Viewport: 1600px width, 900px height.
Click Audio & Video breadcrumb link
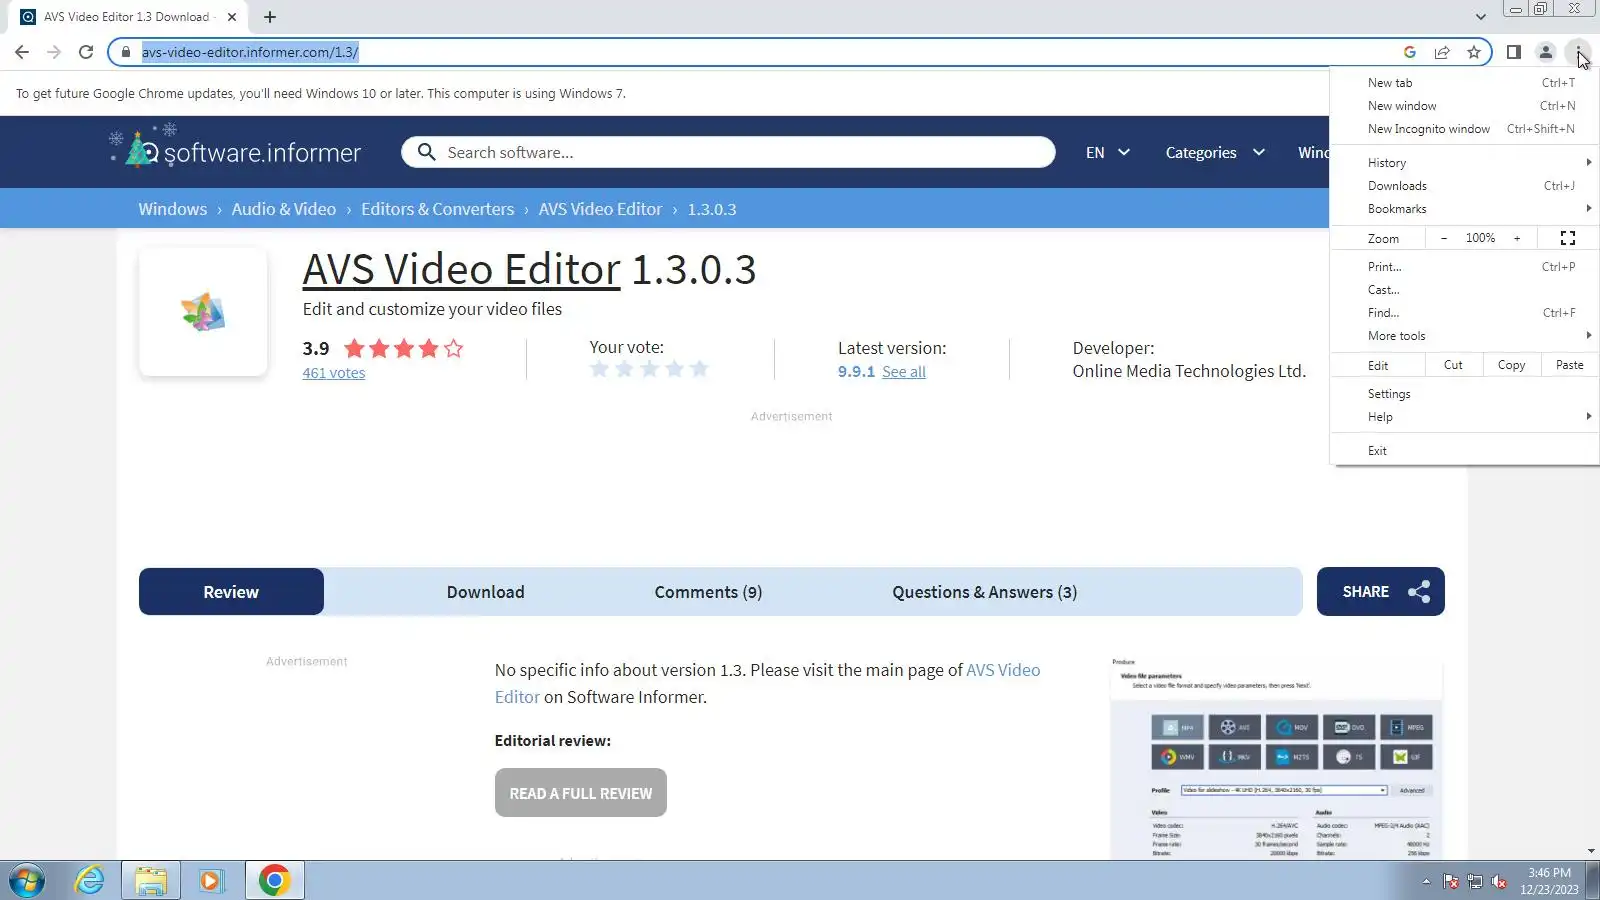(284, 209)
